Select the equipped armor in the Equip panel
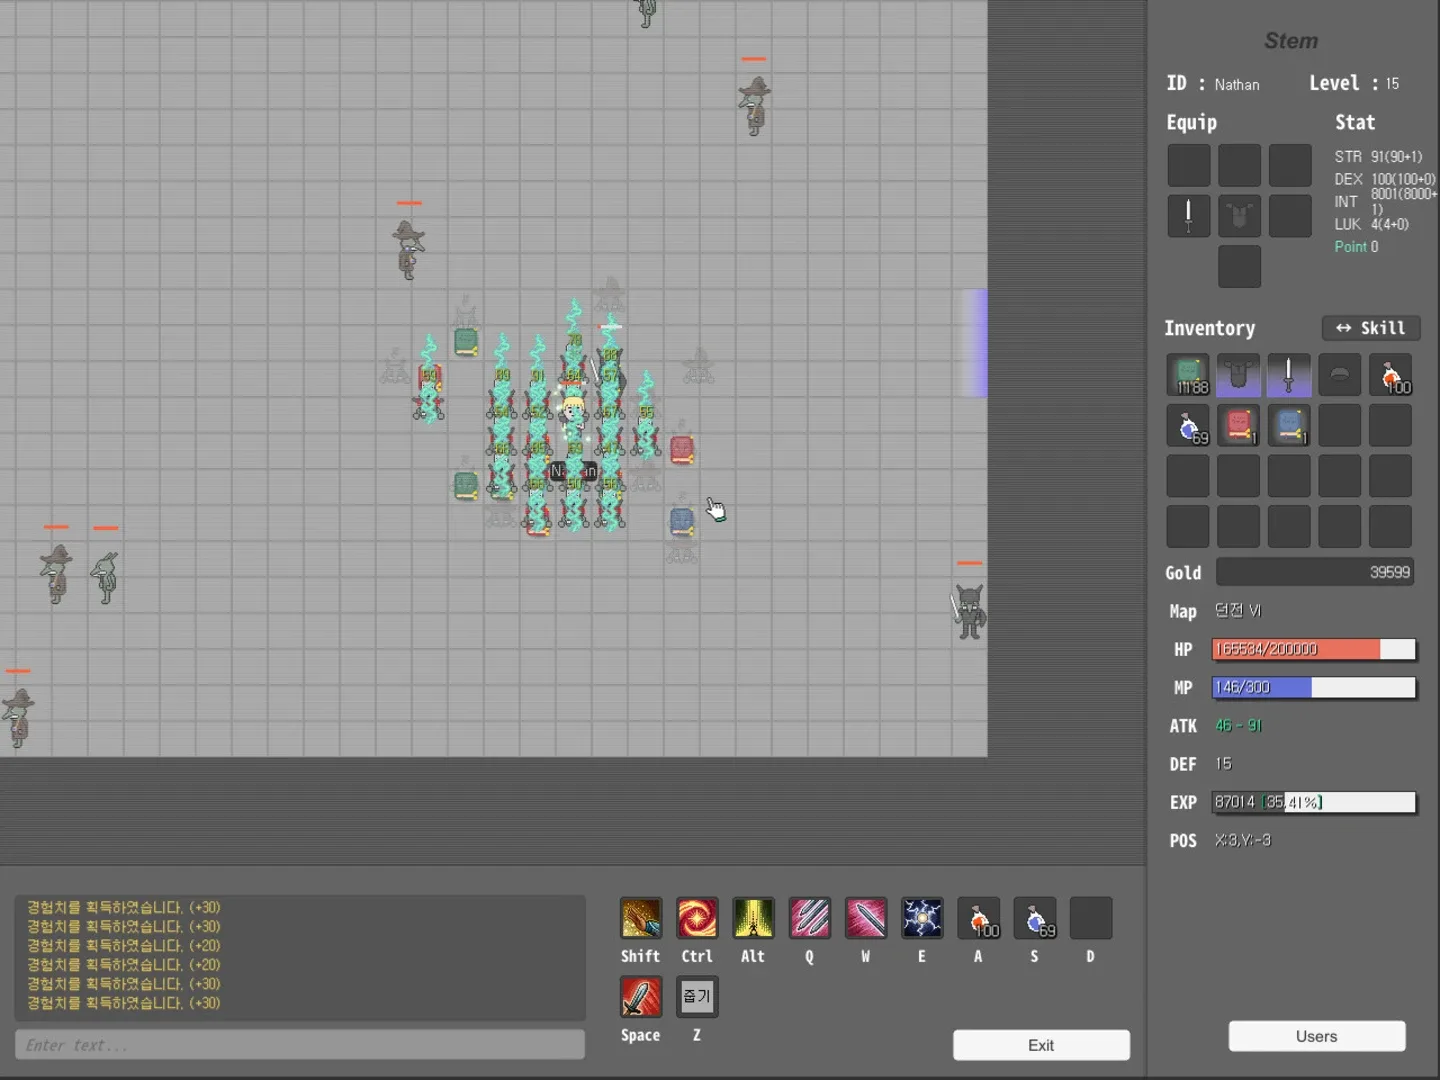This screenshot has height=1080, width=1440. point(1239,215)
